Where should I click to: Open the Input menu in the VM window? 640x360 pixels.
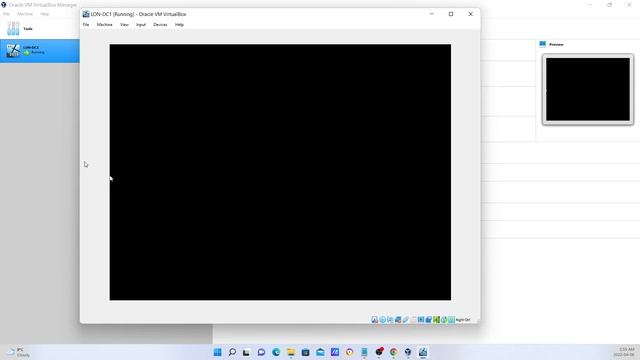pos(141,24)
